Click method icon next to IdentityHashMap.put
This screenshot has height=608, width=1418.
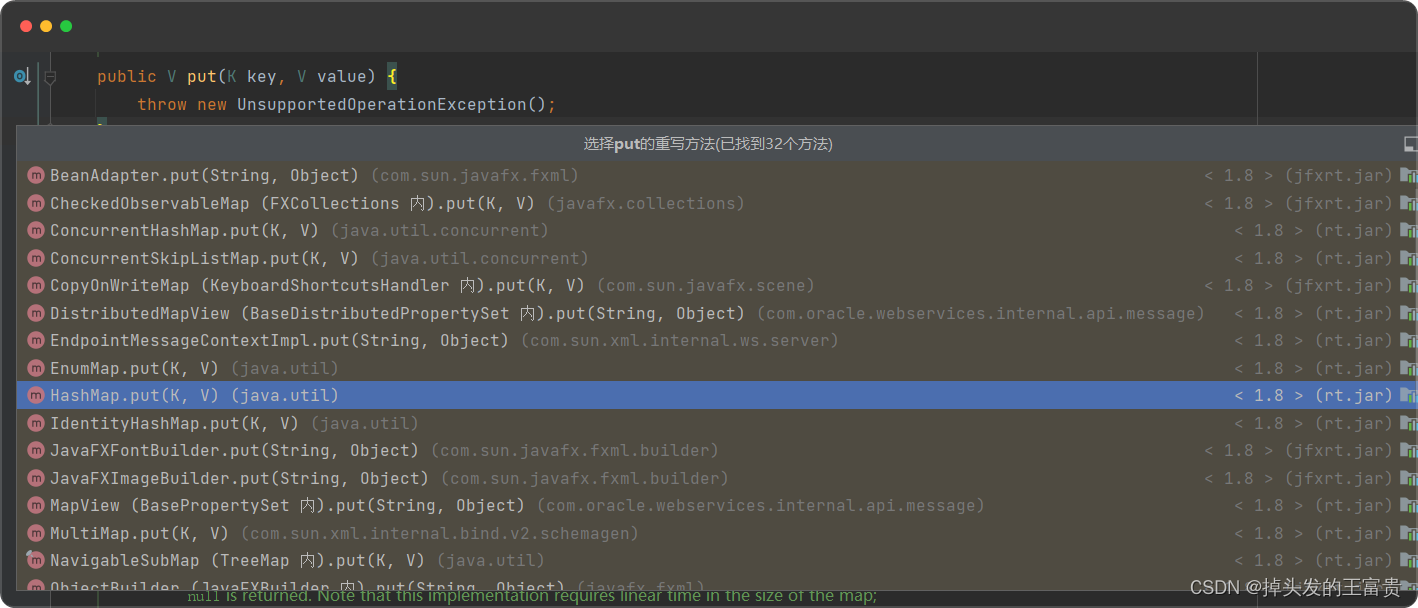[36, 423]
